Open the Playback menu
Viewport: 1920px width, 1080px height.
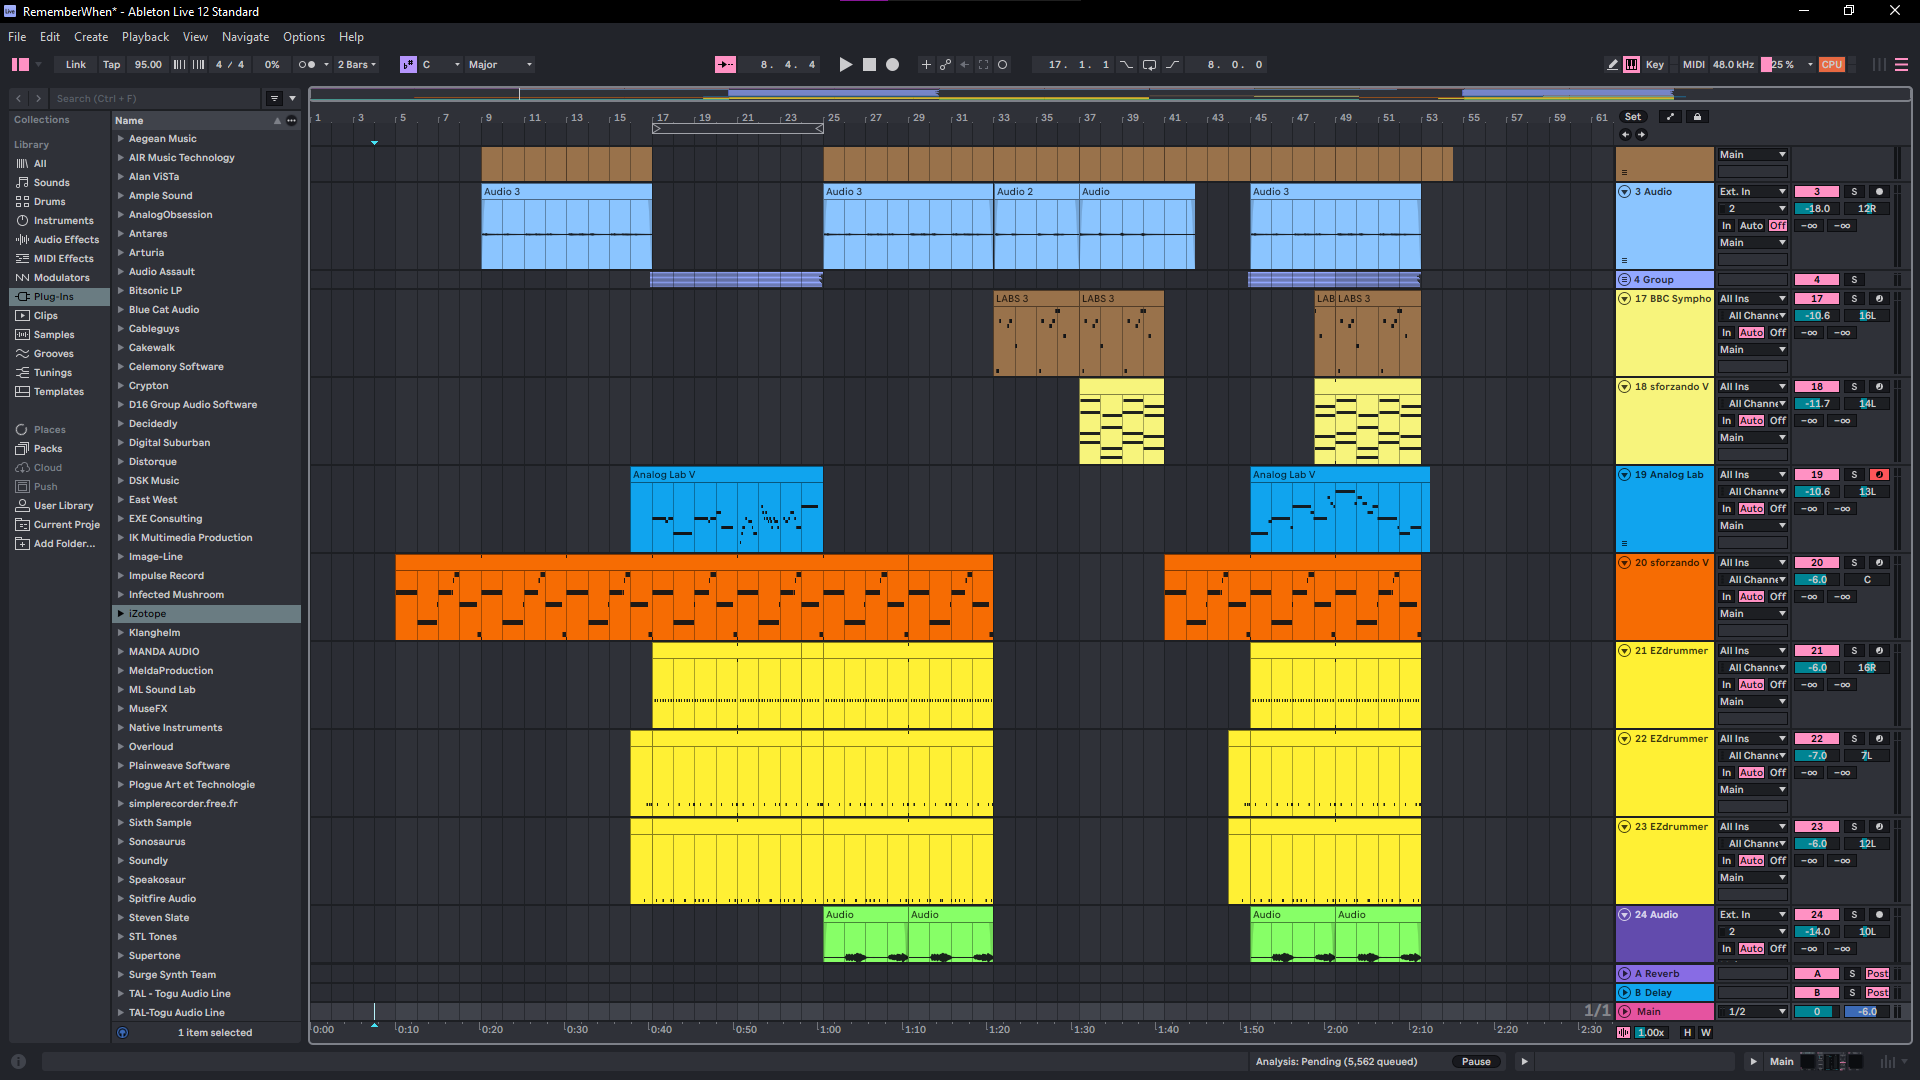pyautogui.click(x=145, y=37)
